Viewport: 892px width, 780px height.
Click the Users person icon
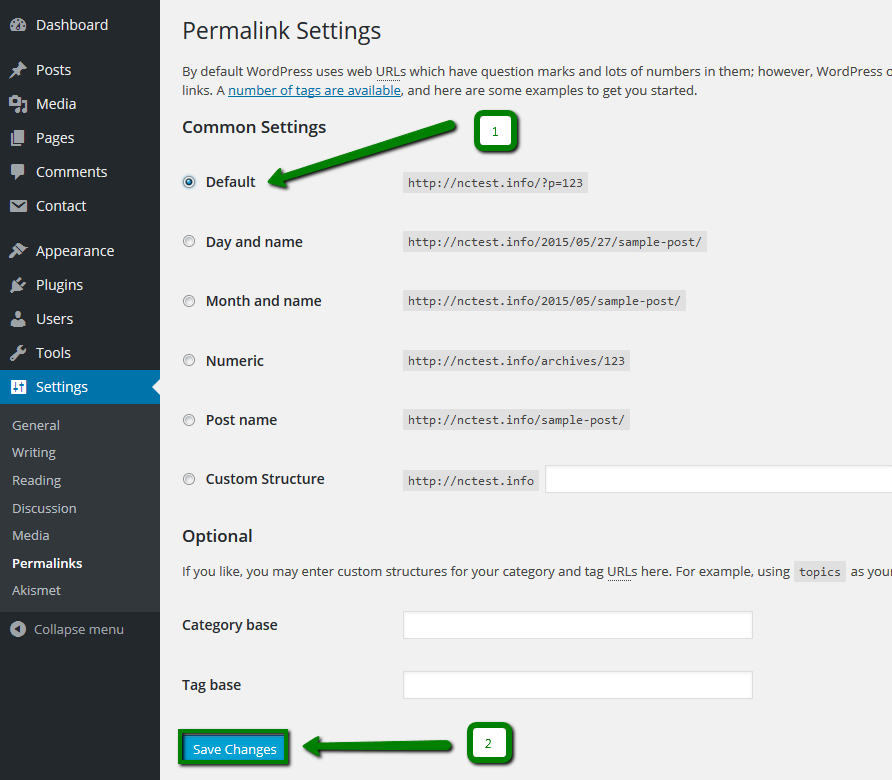coord(18,319)
